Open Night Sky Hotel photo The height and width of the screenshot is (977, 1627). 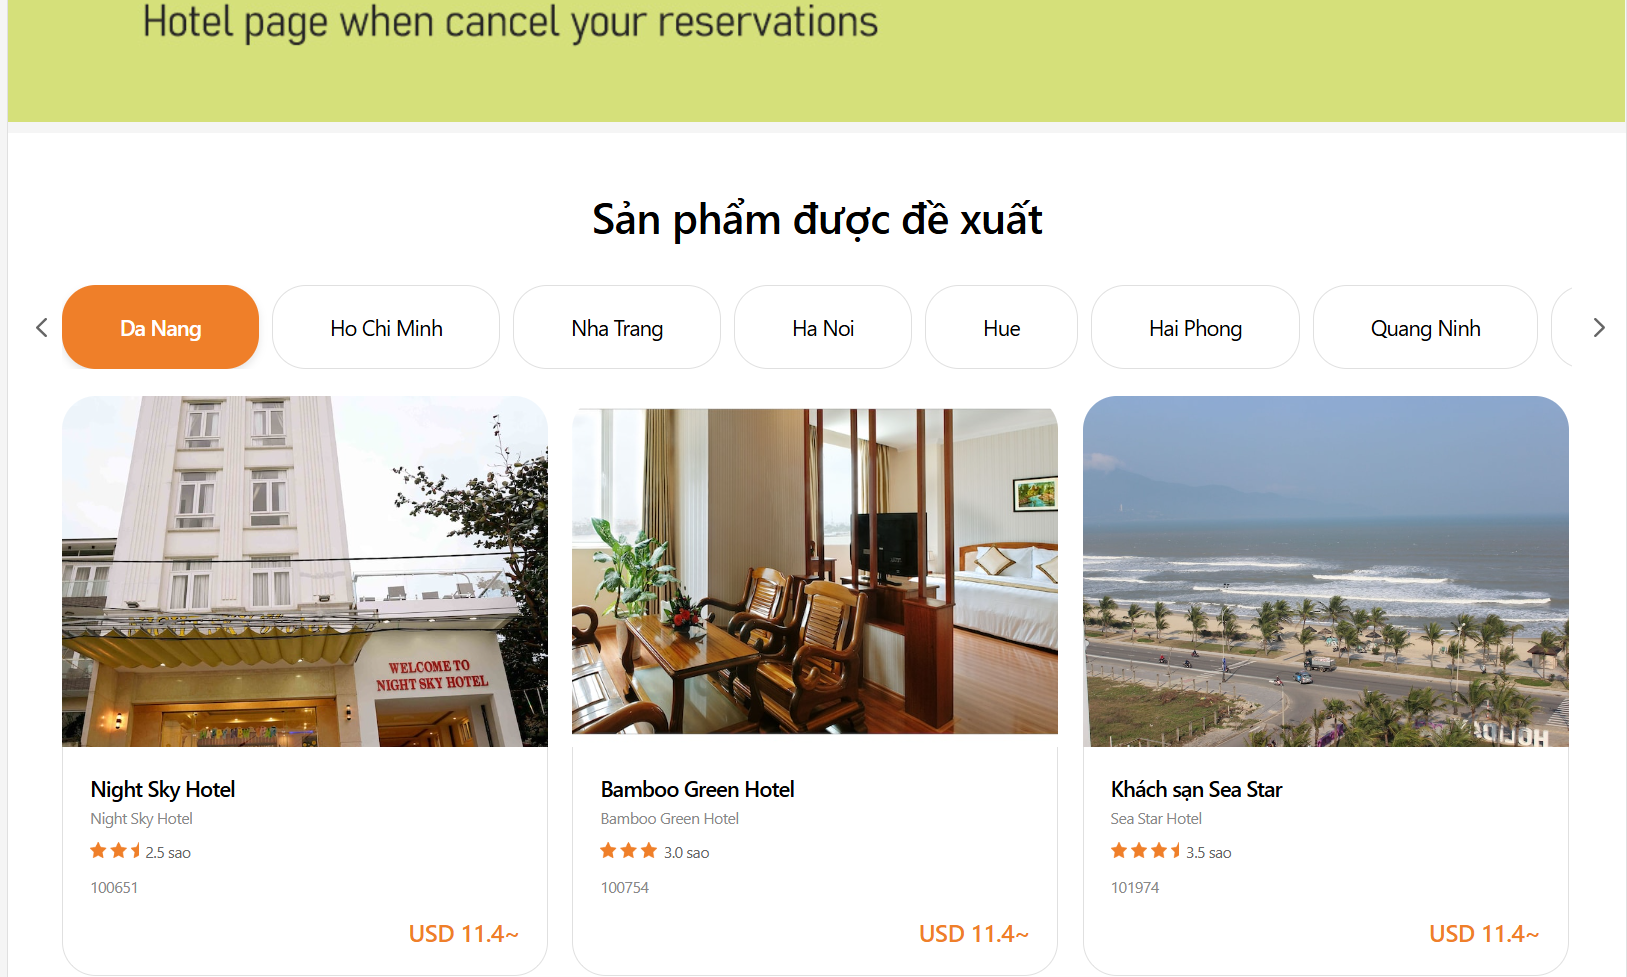(305, 571)
